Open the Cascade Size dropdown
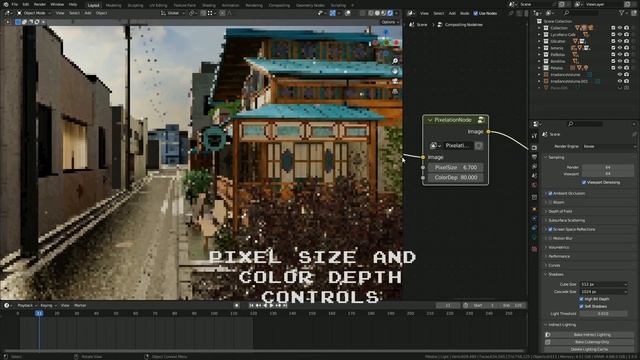The width and height of the screenshot is (640, 360). 604,291
